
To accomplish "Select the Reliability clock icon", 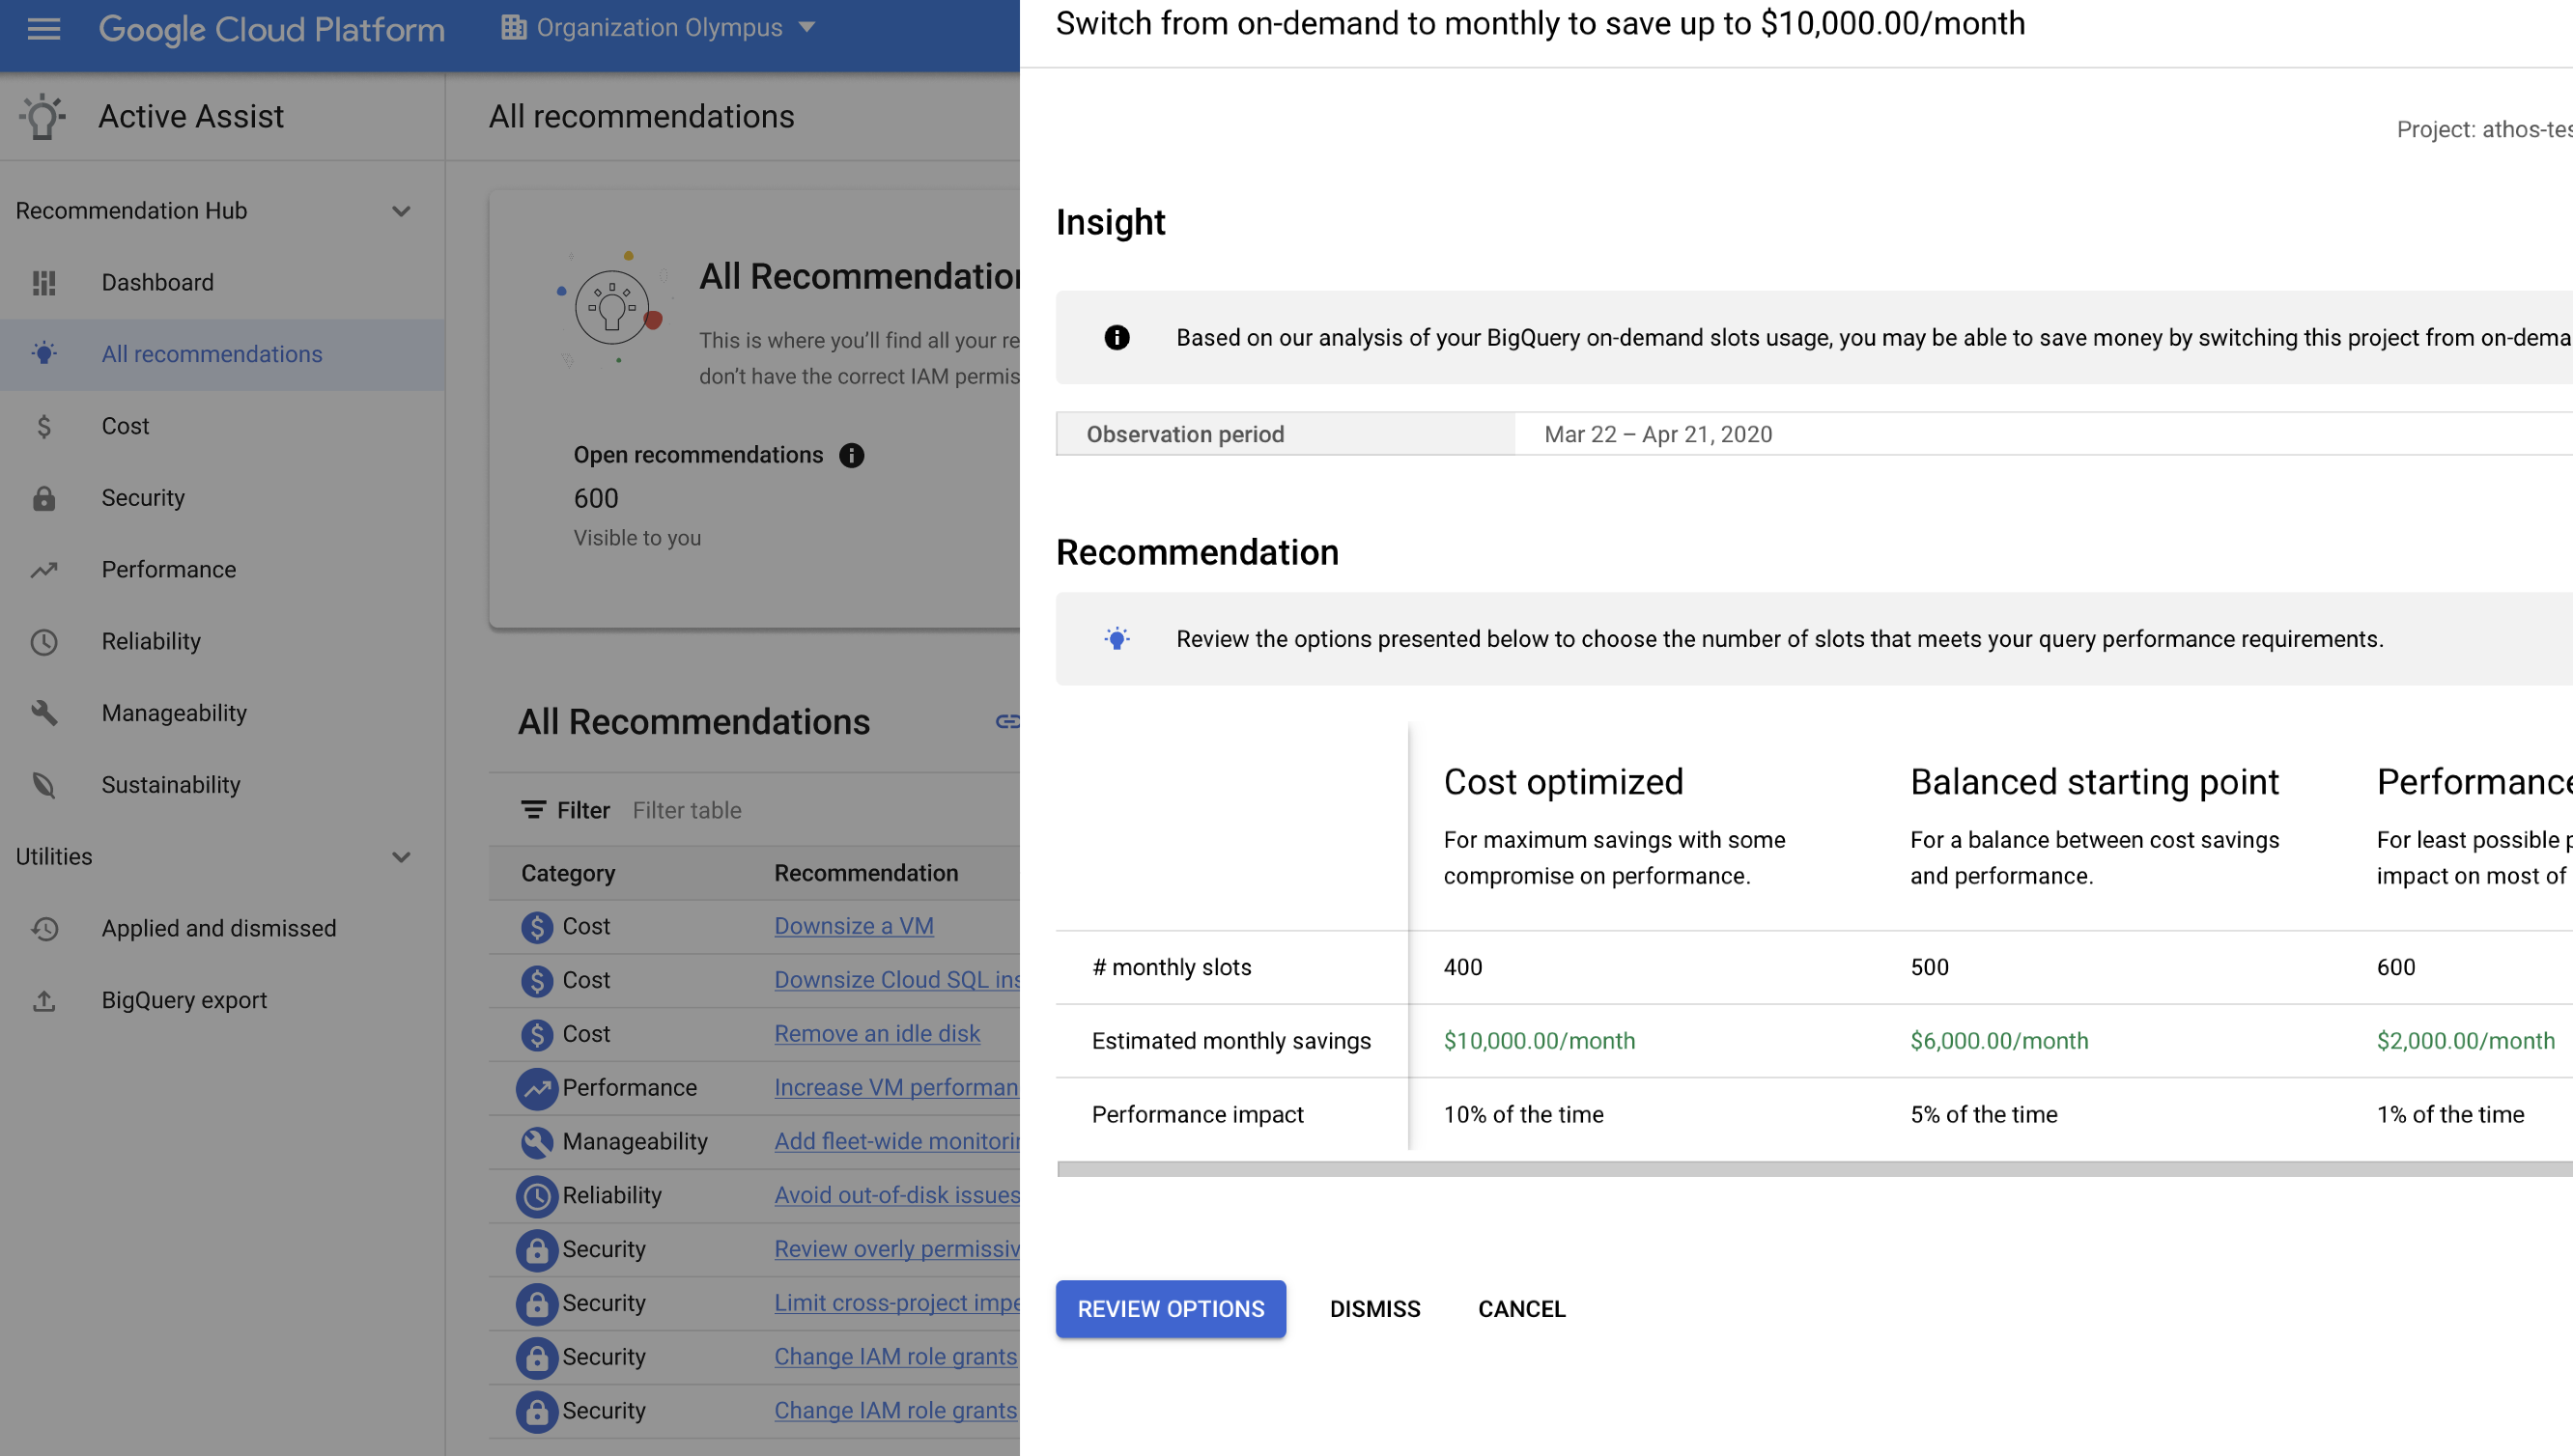I will (44, 639).
